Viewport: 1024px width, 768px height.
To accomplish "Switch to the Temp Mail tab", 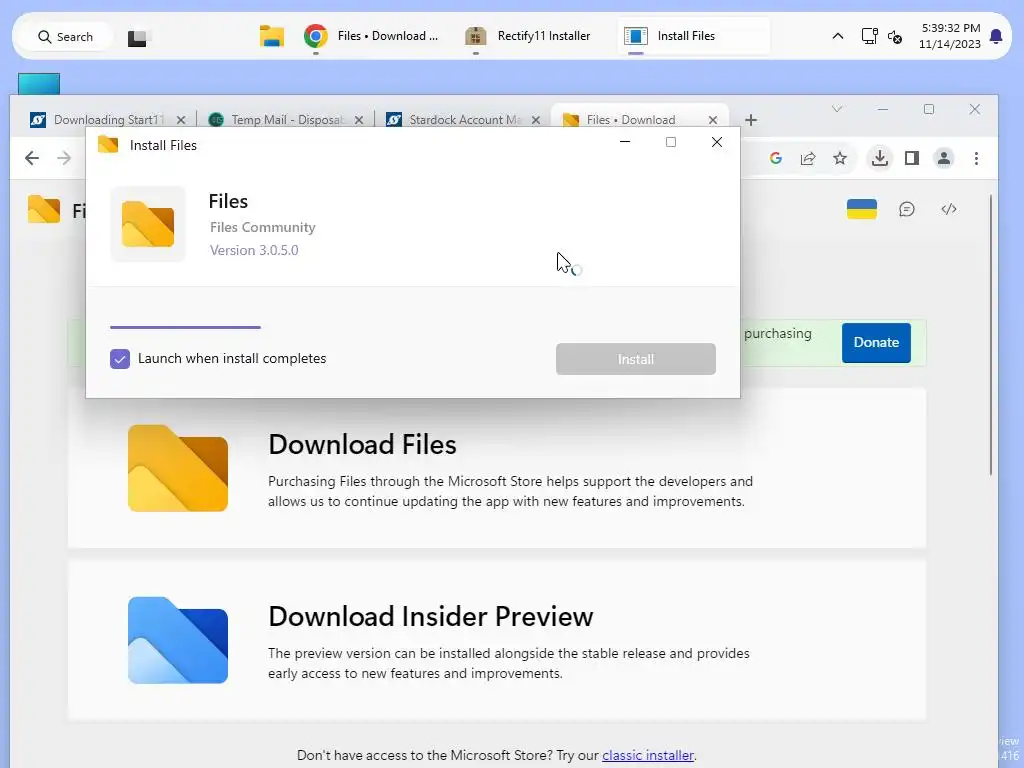I will pos(285,120).
